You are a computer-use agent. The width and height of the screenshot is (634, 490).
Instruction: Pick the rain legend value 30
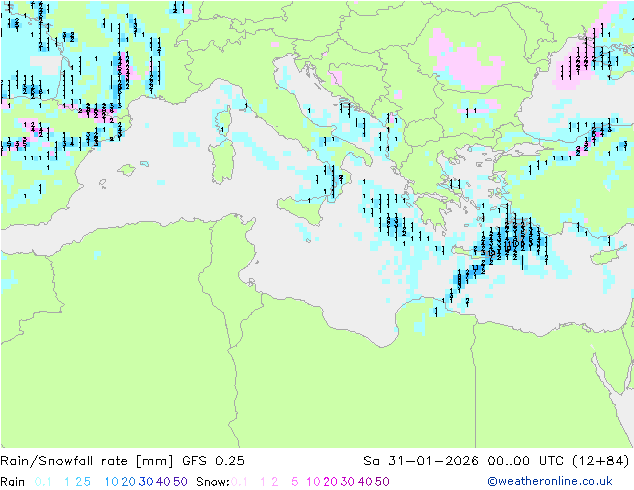click(146, 482)
